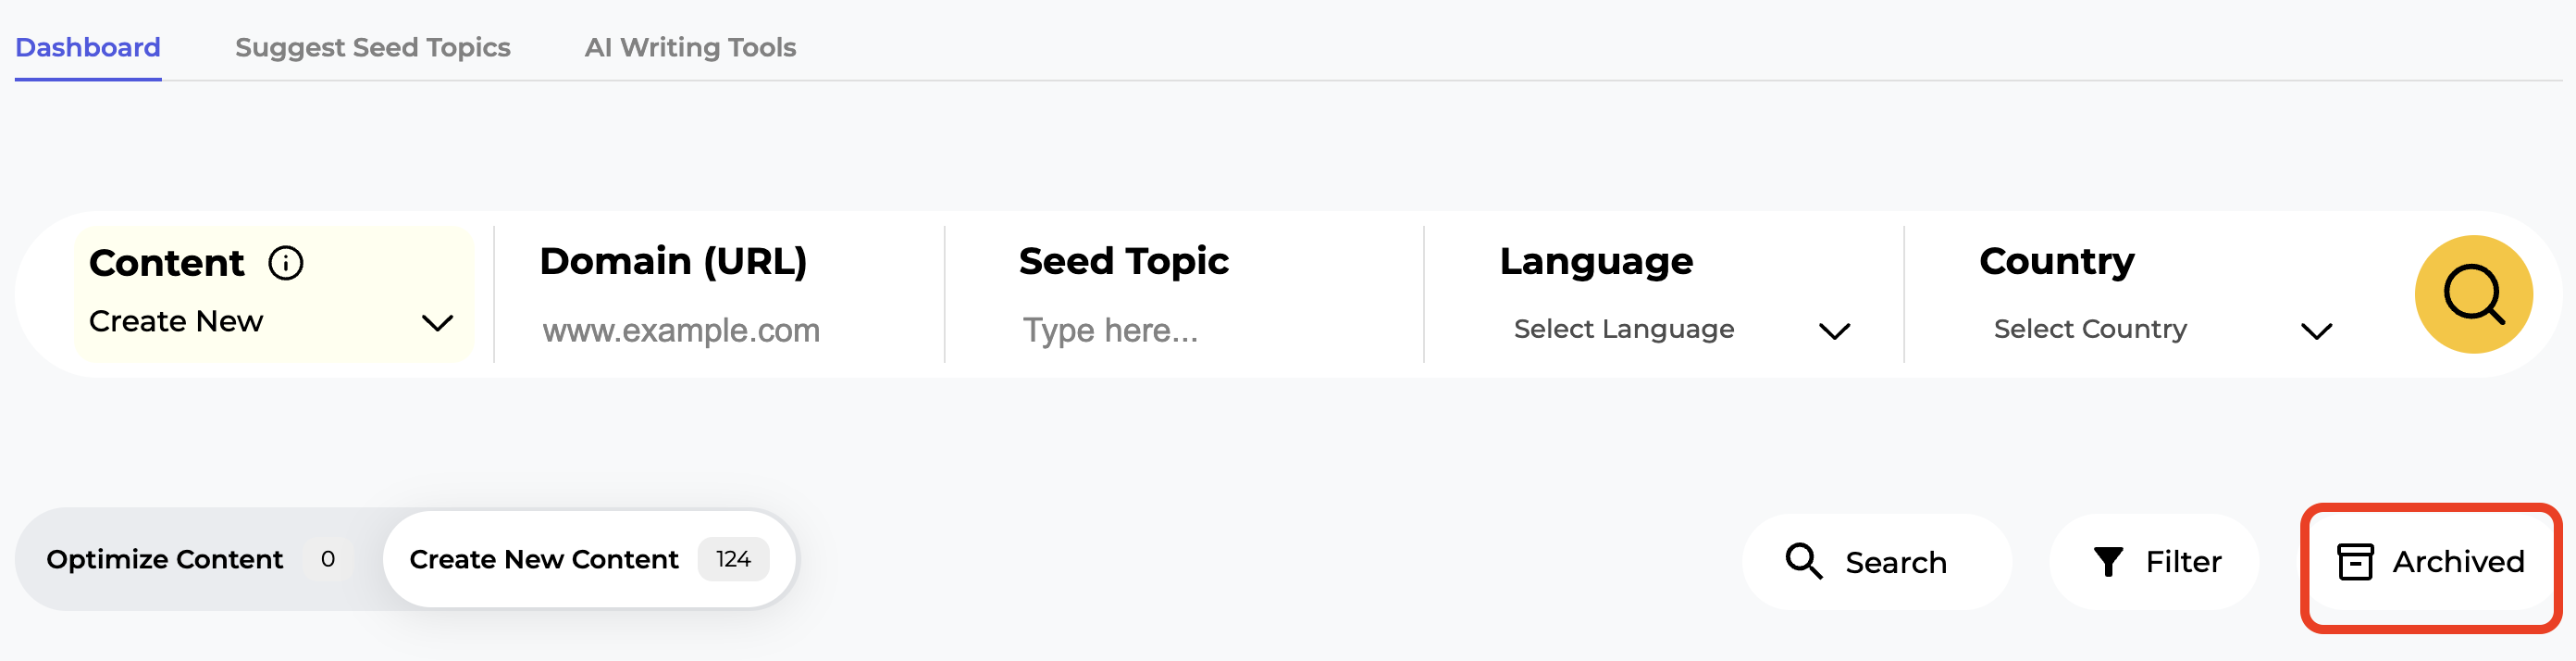Open the Content panel highlighted in yellow

click(272, 293)
